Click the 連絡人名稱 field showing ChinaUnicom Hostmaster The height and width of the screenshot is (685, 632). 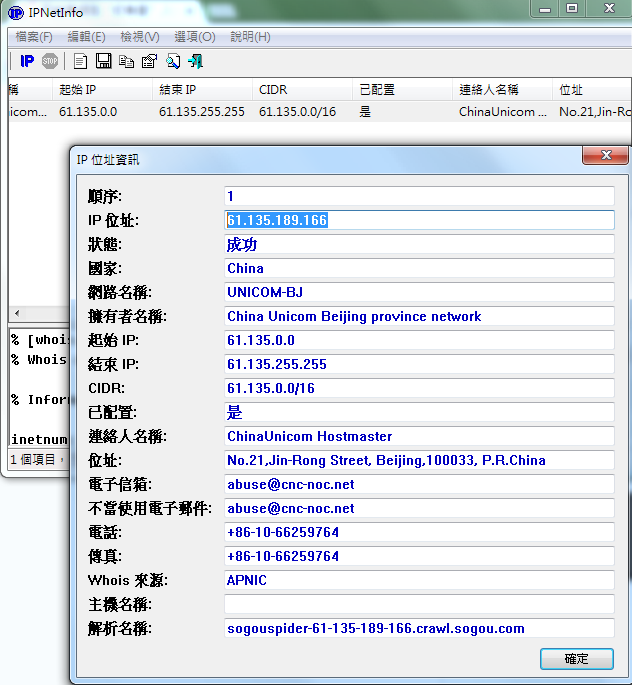(x=419, y=436)
